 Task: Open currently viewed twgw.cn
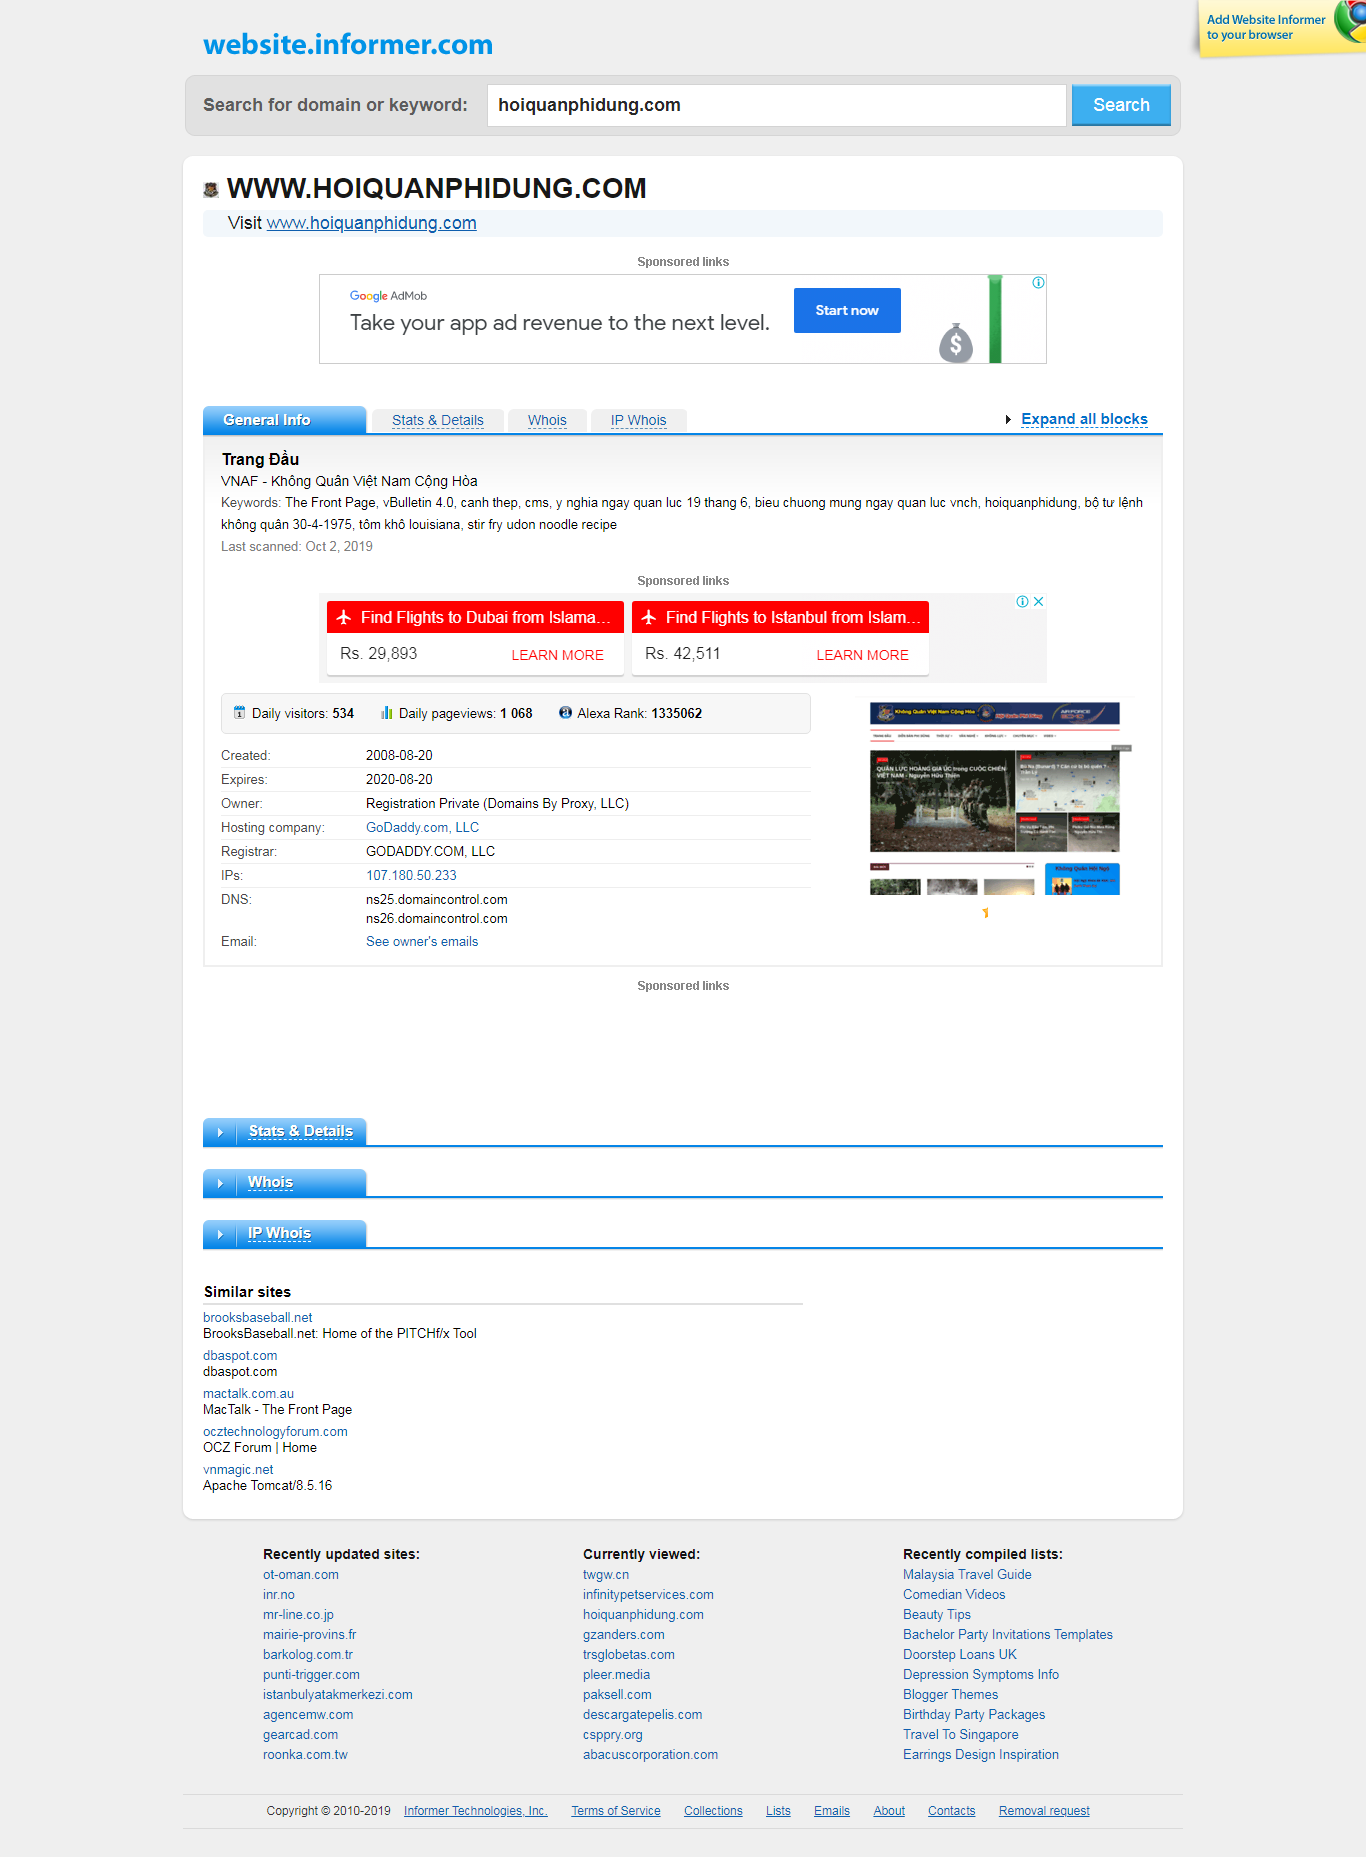606,1574
